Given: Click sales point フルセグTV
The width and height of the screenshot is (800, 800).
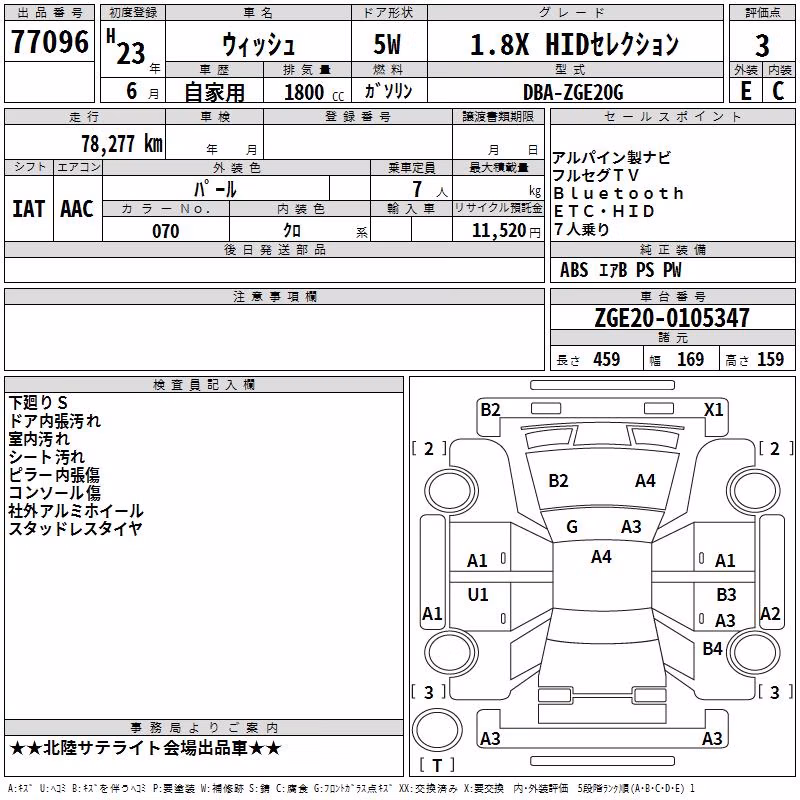Looking at the screenshot, I should pos(595,176).
